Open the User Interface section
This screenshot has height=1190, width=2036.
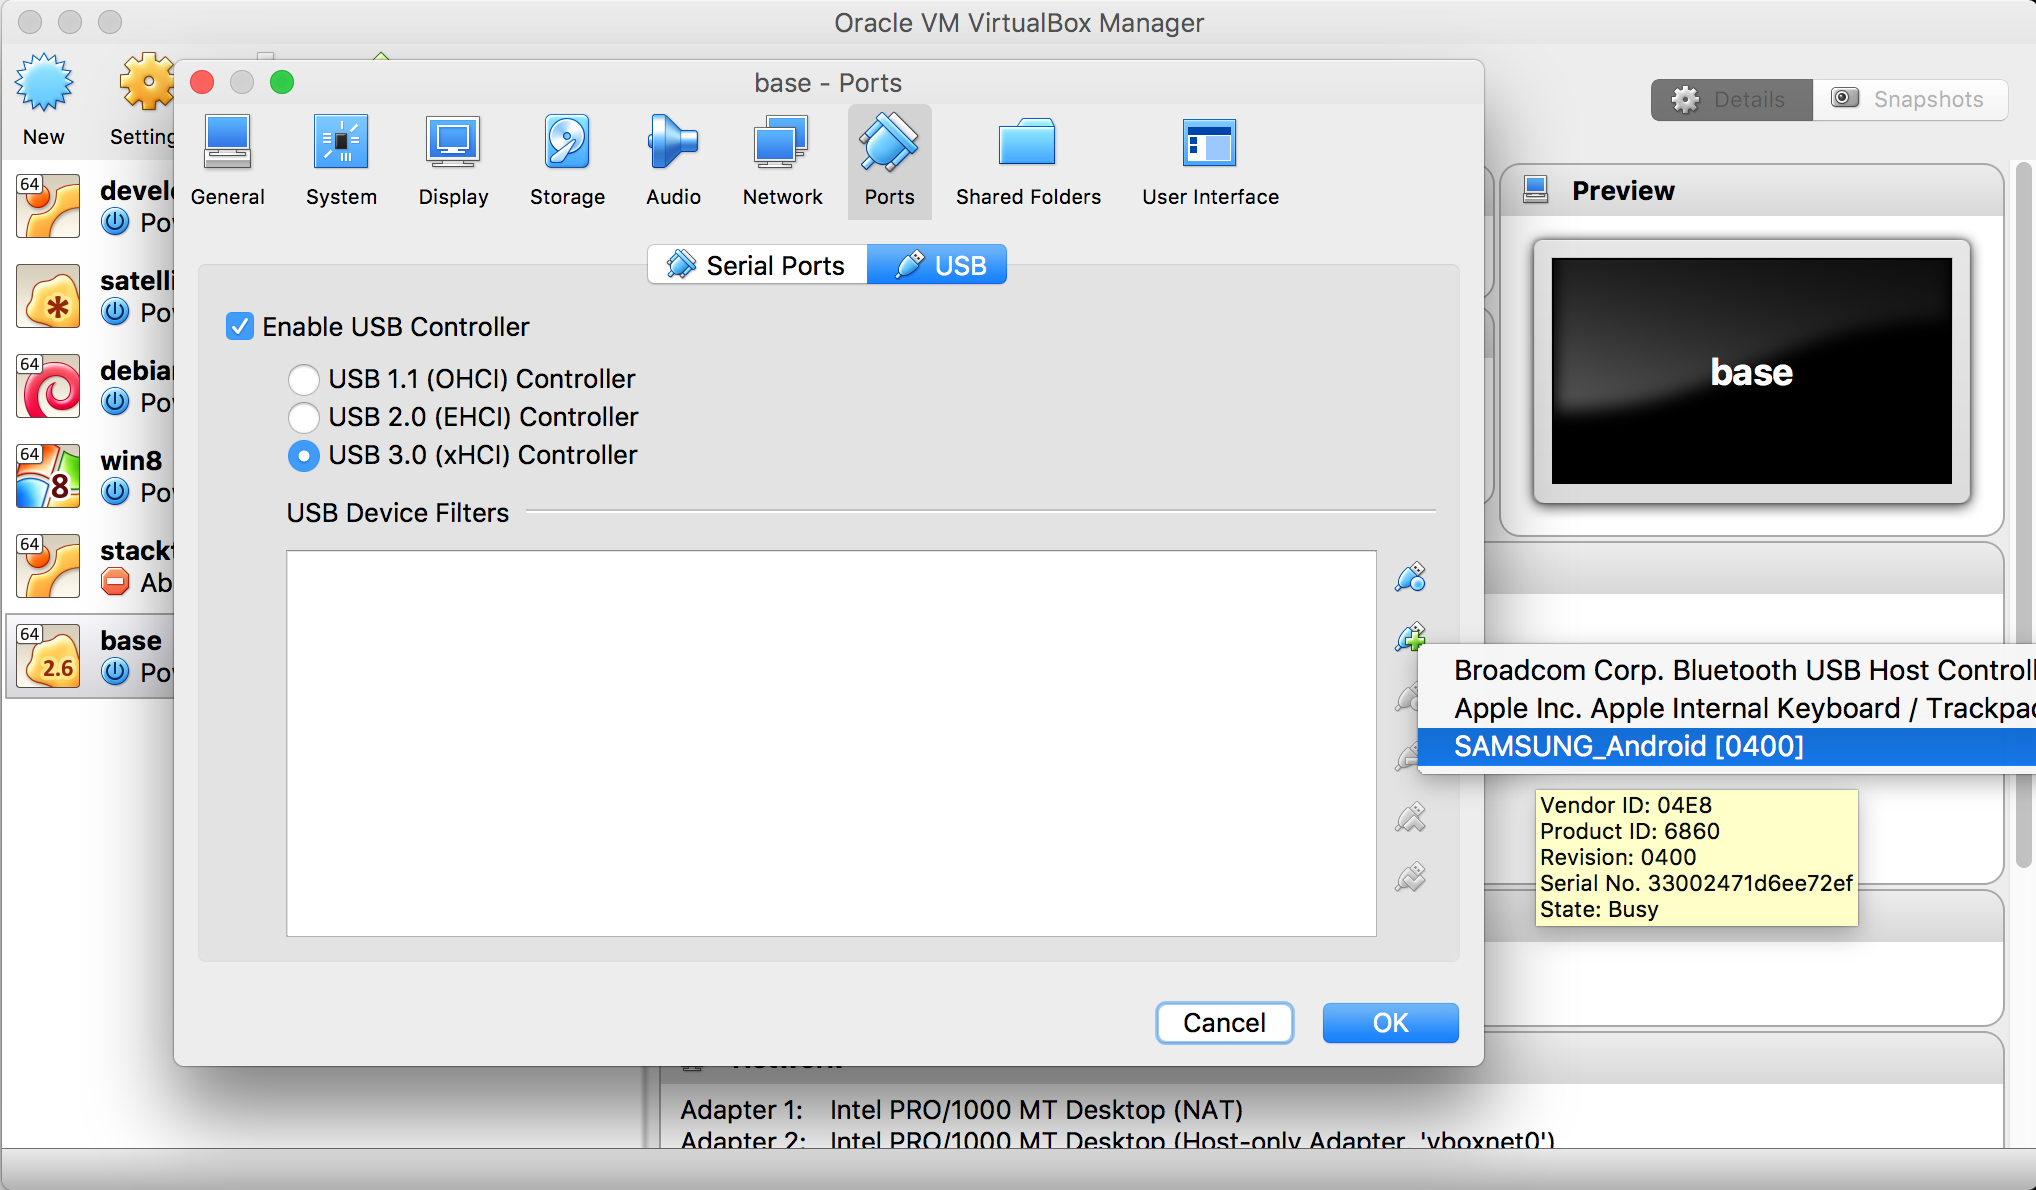point(1210,160)
